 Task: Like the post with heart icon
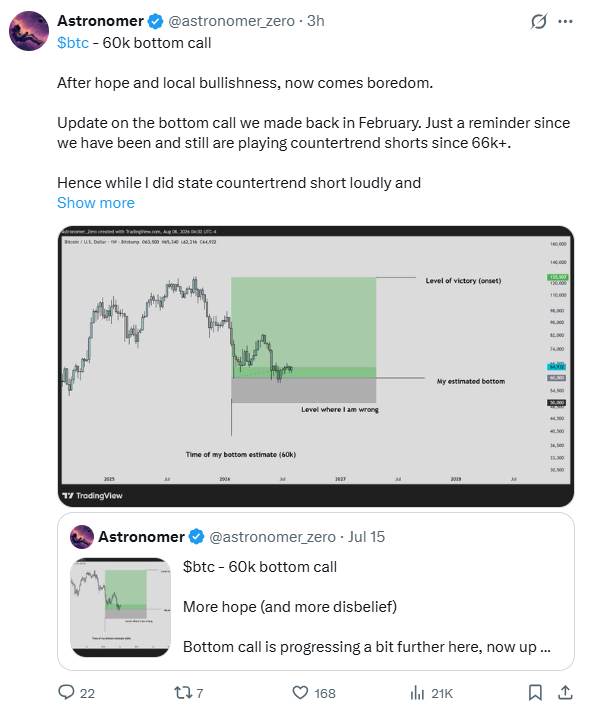click(x=300, y=692)
